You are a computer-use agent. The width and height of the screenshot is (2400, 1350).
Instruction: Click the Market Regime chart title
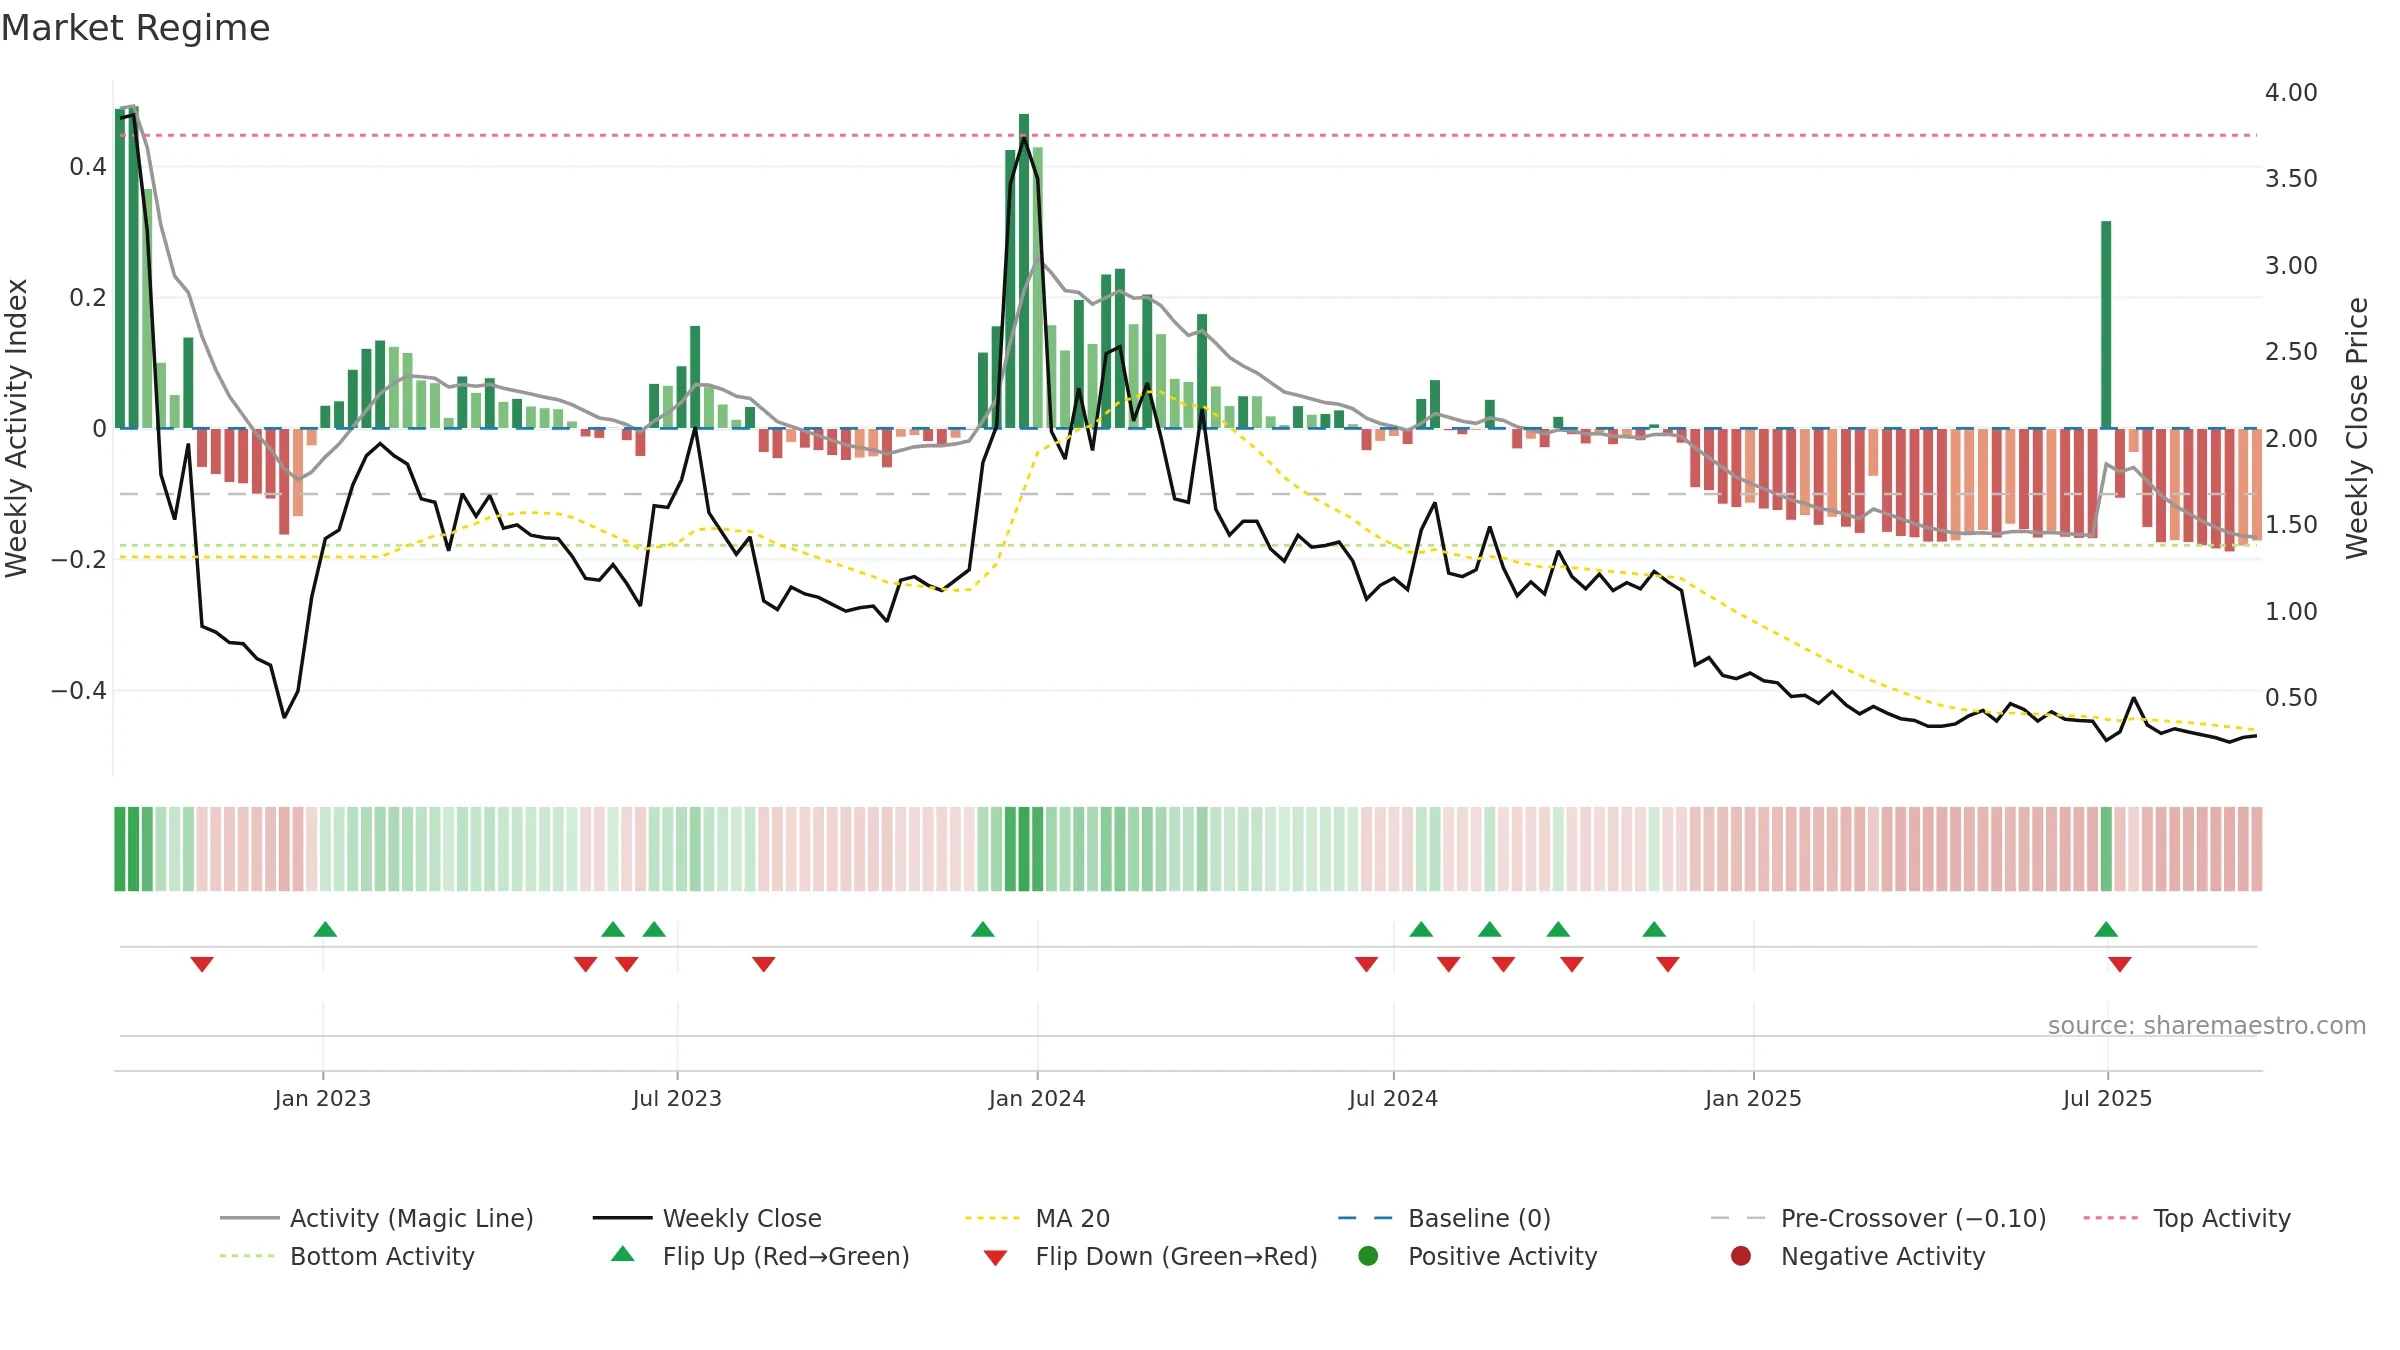point(135,28)
